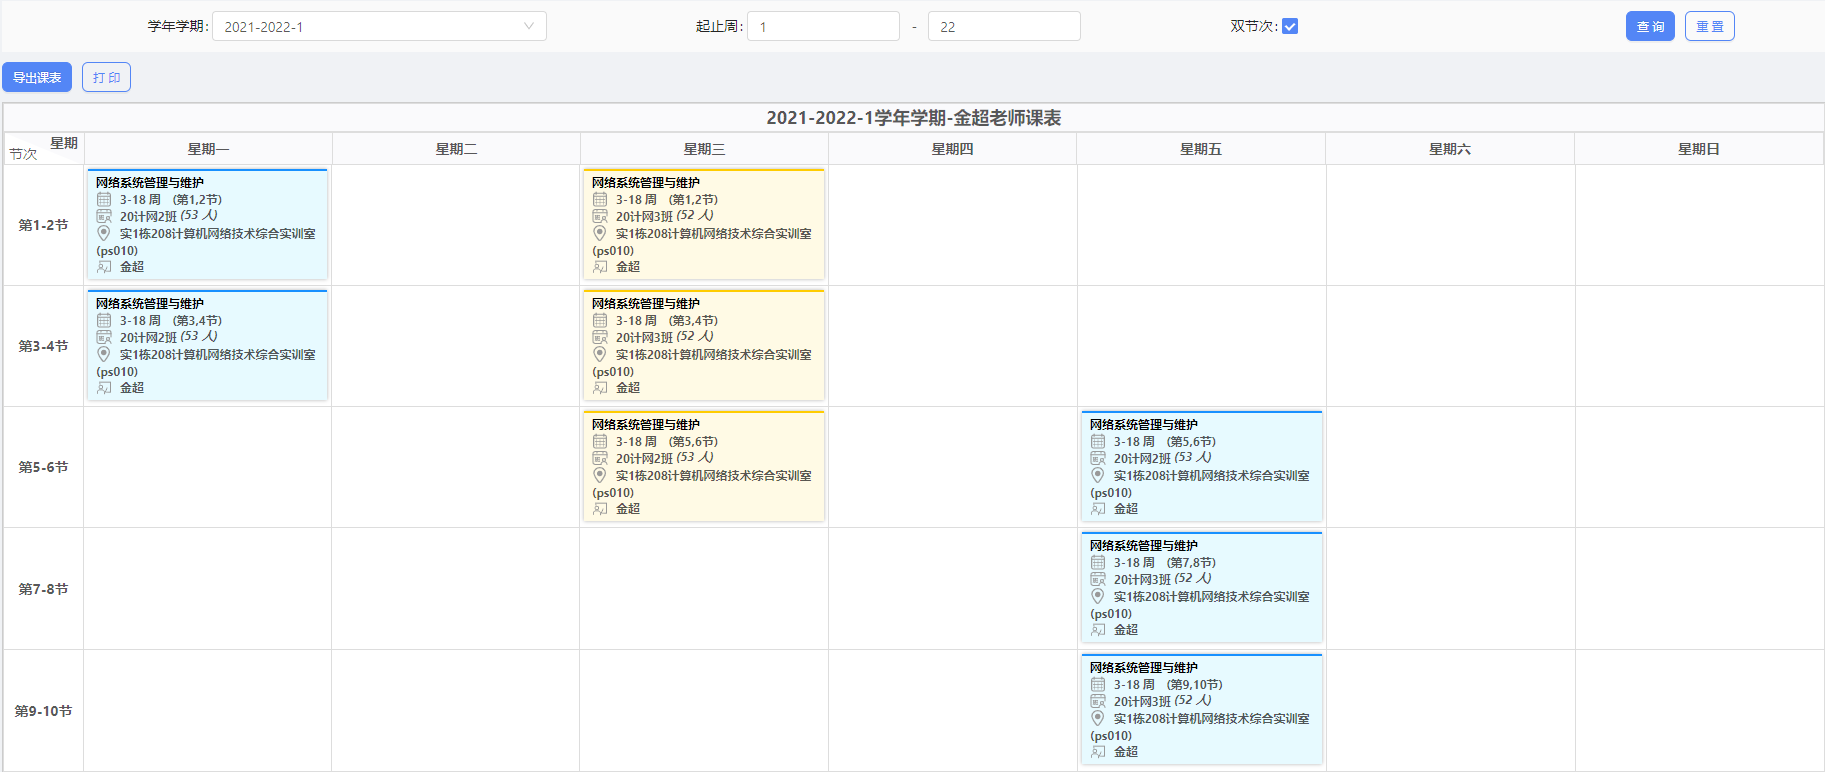Toggle the 双节次 checkbox

[1290, 26]
